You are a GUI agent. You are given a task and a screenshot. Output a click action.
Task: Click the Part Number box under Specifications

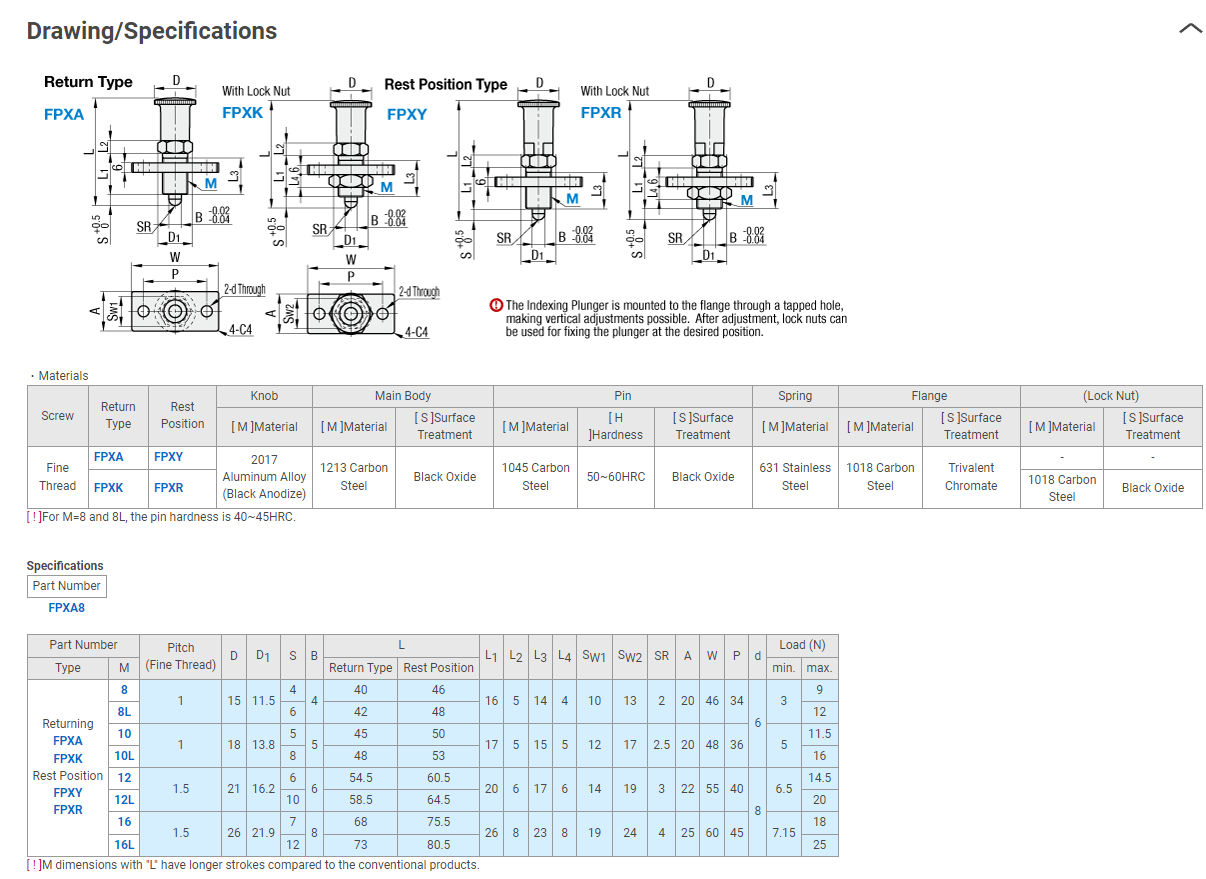tap(66, 586)
